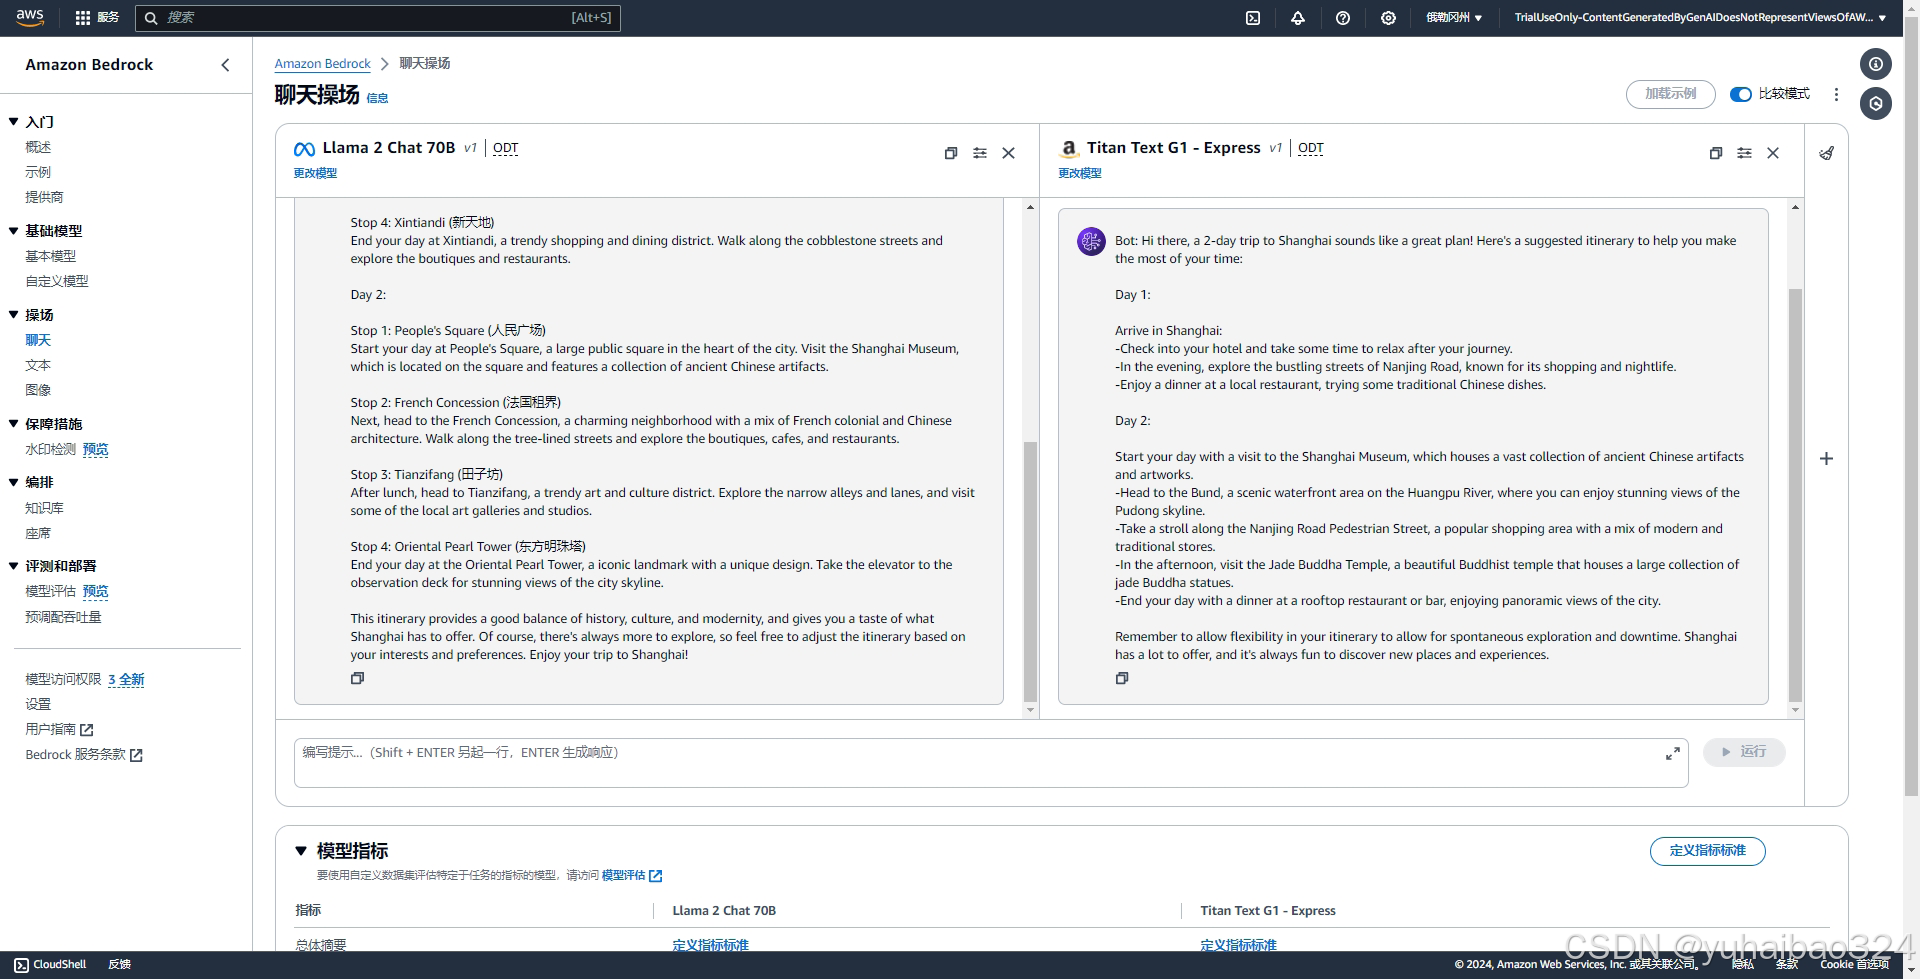Click the 定义指标标准 outlined button
The height and width of the screenshot is (979, 1920).
tap(1707, 851)
